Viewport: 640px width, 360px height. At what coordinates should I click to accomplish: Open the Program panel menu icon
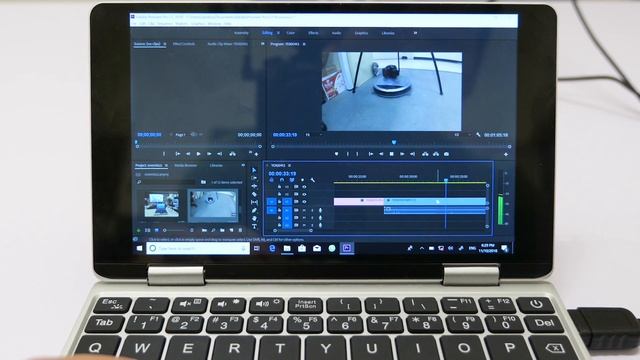[304, 44]
